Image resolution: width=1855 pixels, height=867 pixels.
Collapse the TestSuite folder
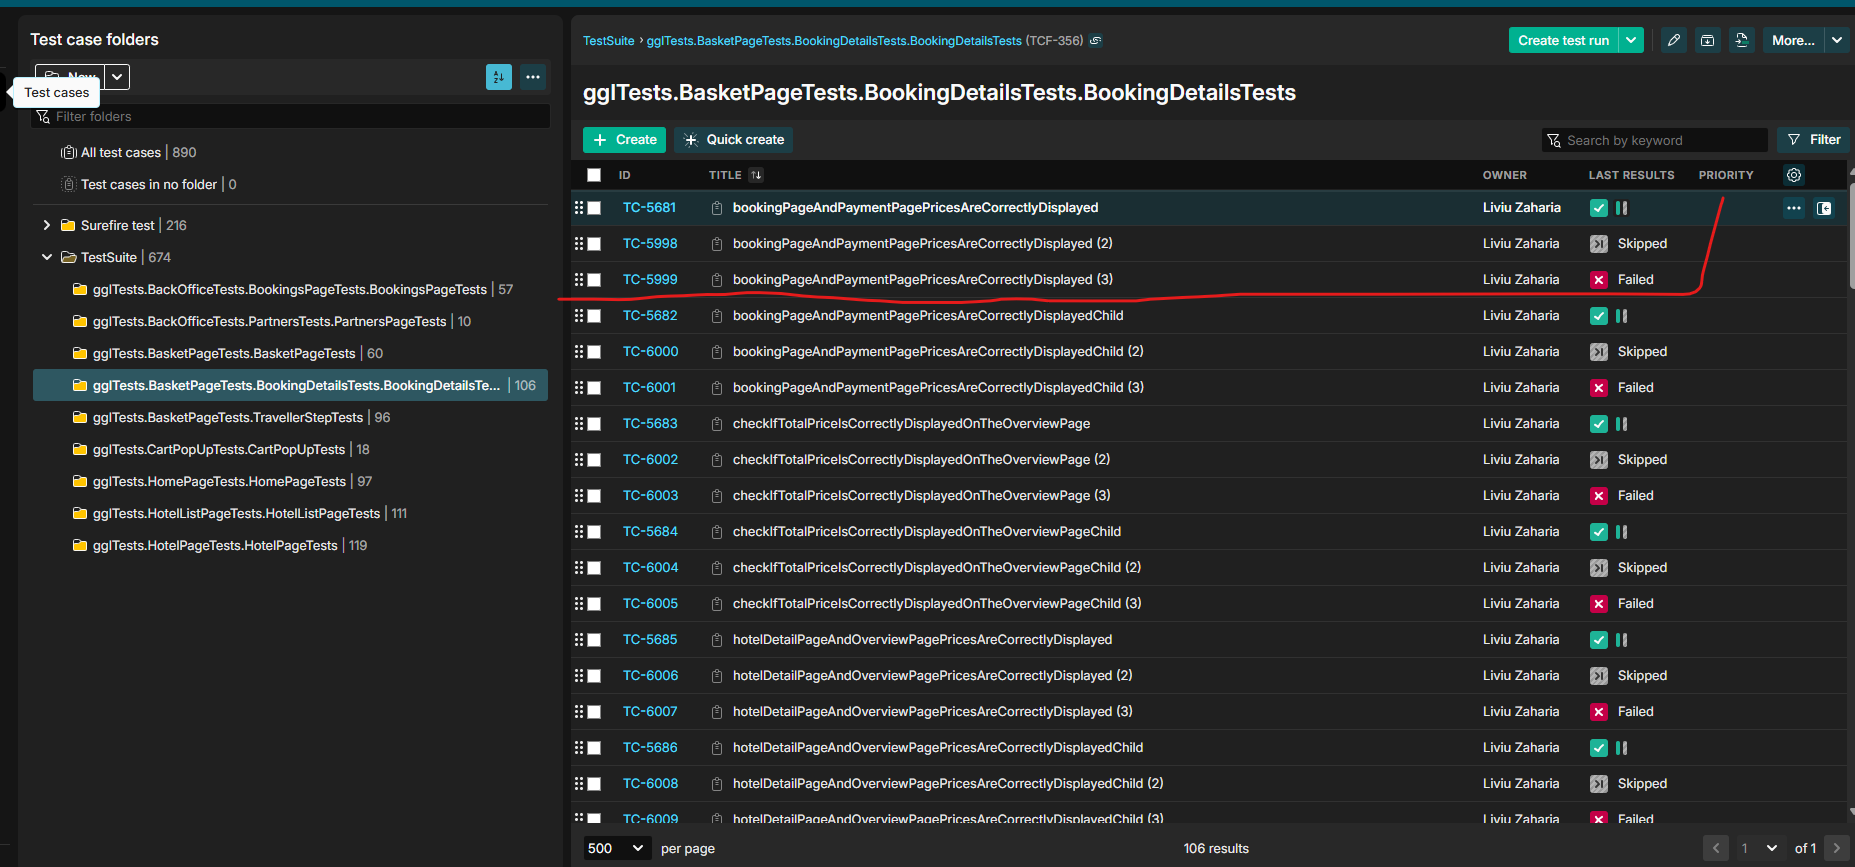tap(46, 257)
